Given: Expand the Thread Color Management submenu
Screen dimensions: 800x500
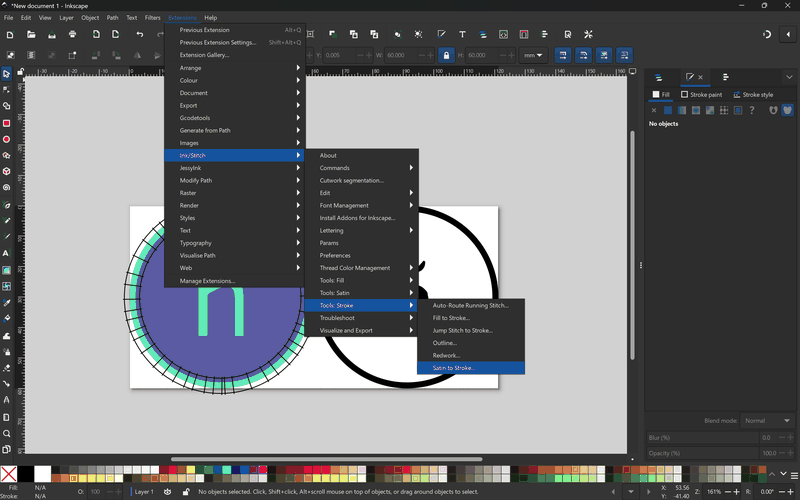Looking at the screenshot, I should pyautogui.click(x=362, y=268).
